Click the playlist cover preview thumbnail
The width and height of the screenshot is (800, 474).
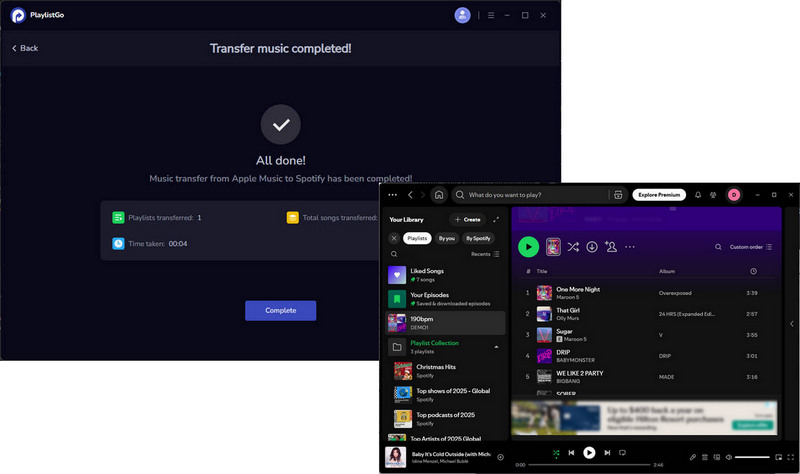click(x=553, y=247)
